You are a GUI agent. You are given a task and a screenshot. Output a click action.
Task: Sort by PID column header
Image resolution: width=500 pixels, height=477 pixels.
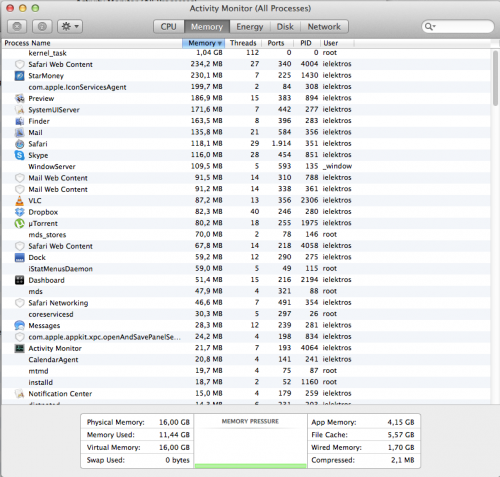pos(306,43)
